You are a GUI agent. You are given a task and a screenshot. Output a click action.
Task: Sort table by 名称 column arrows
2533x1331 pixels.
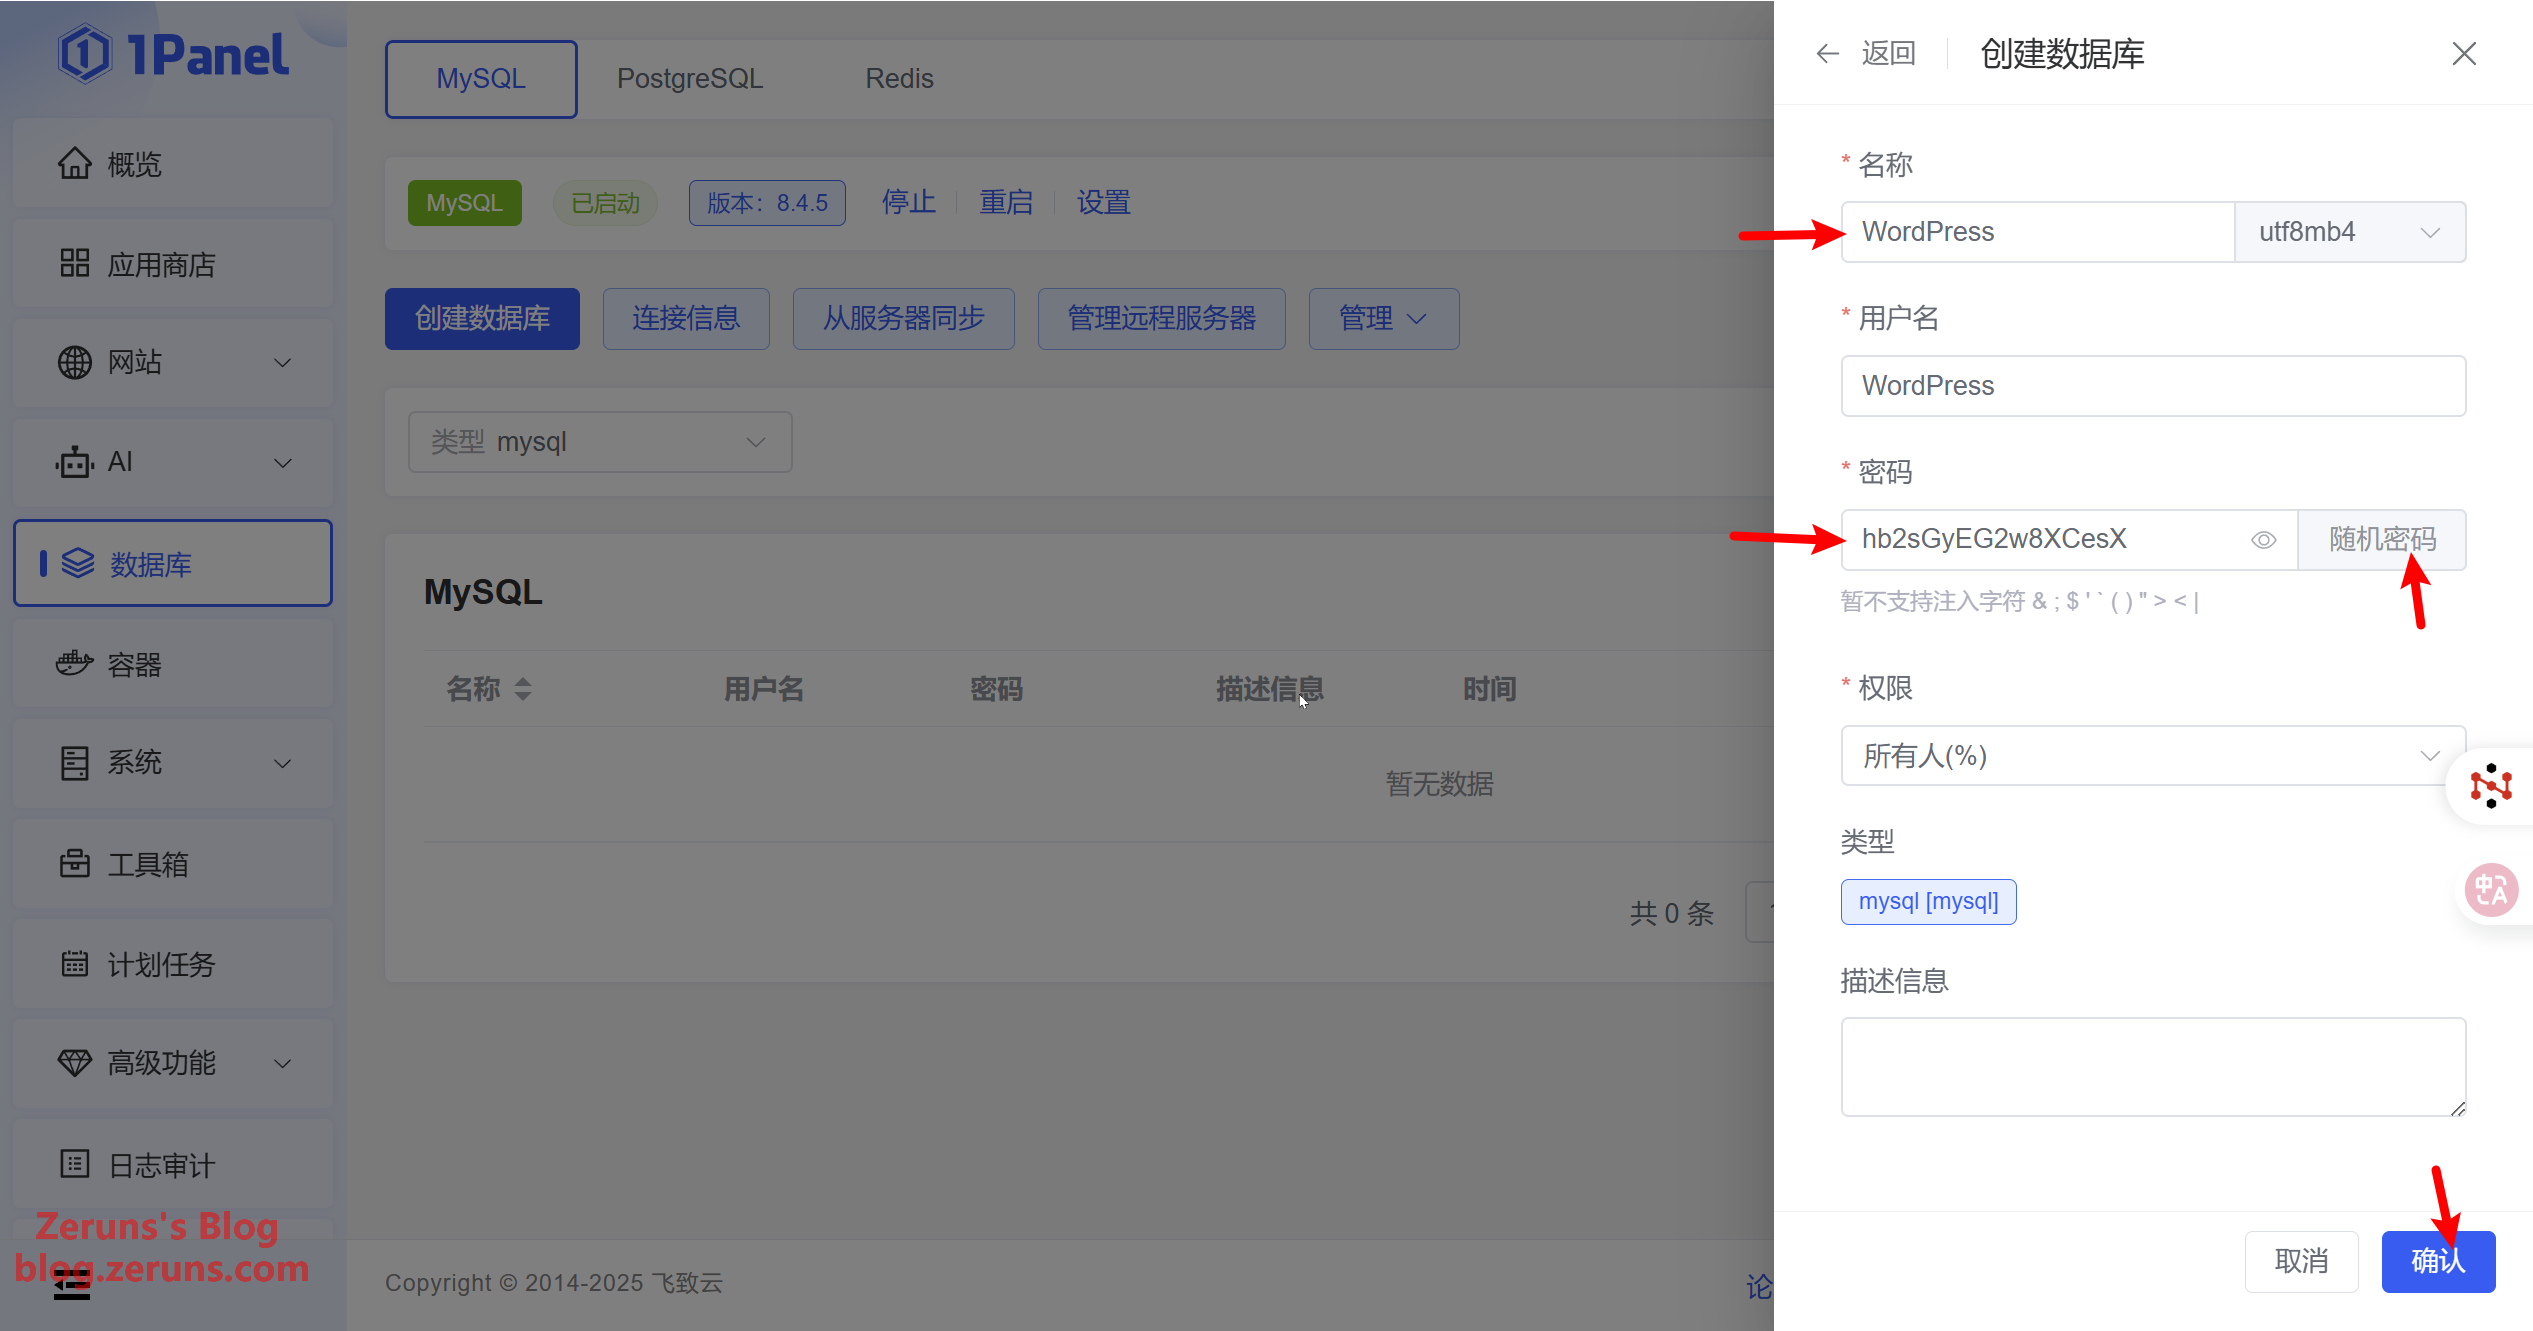(523, 689)
